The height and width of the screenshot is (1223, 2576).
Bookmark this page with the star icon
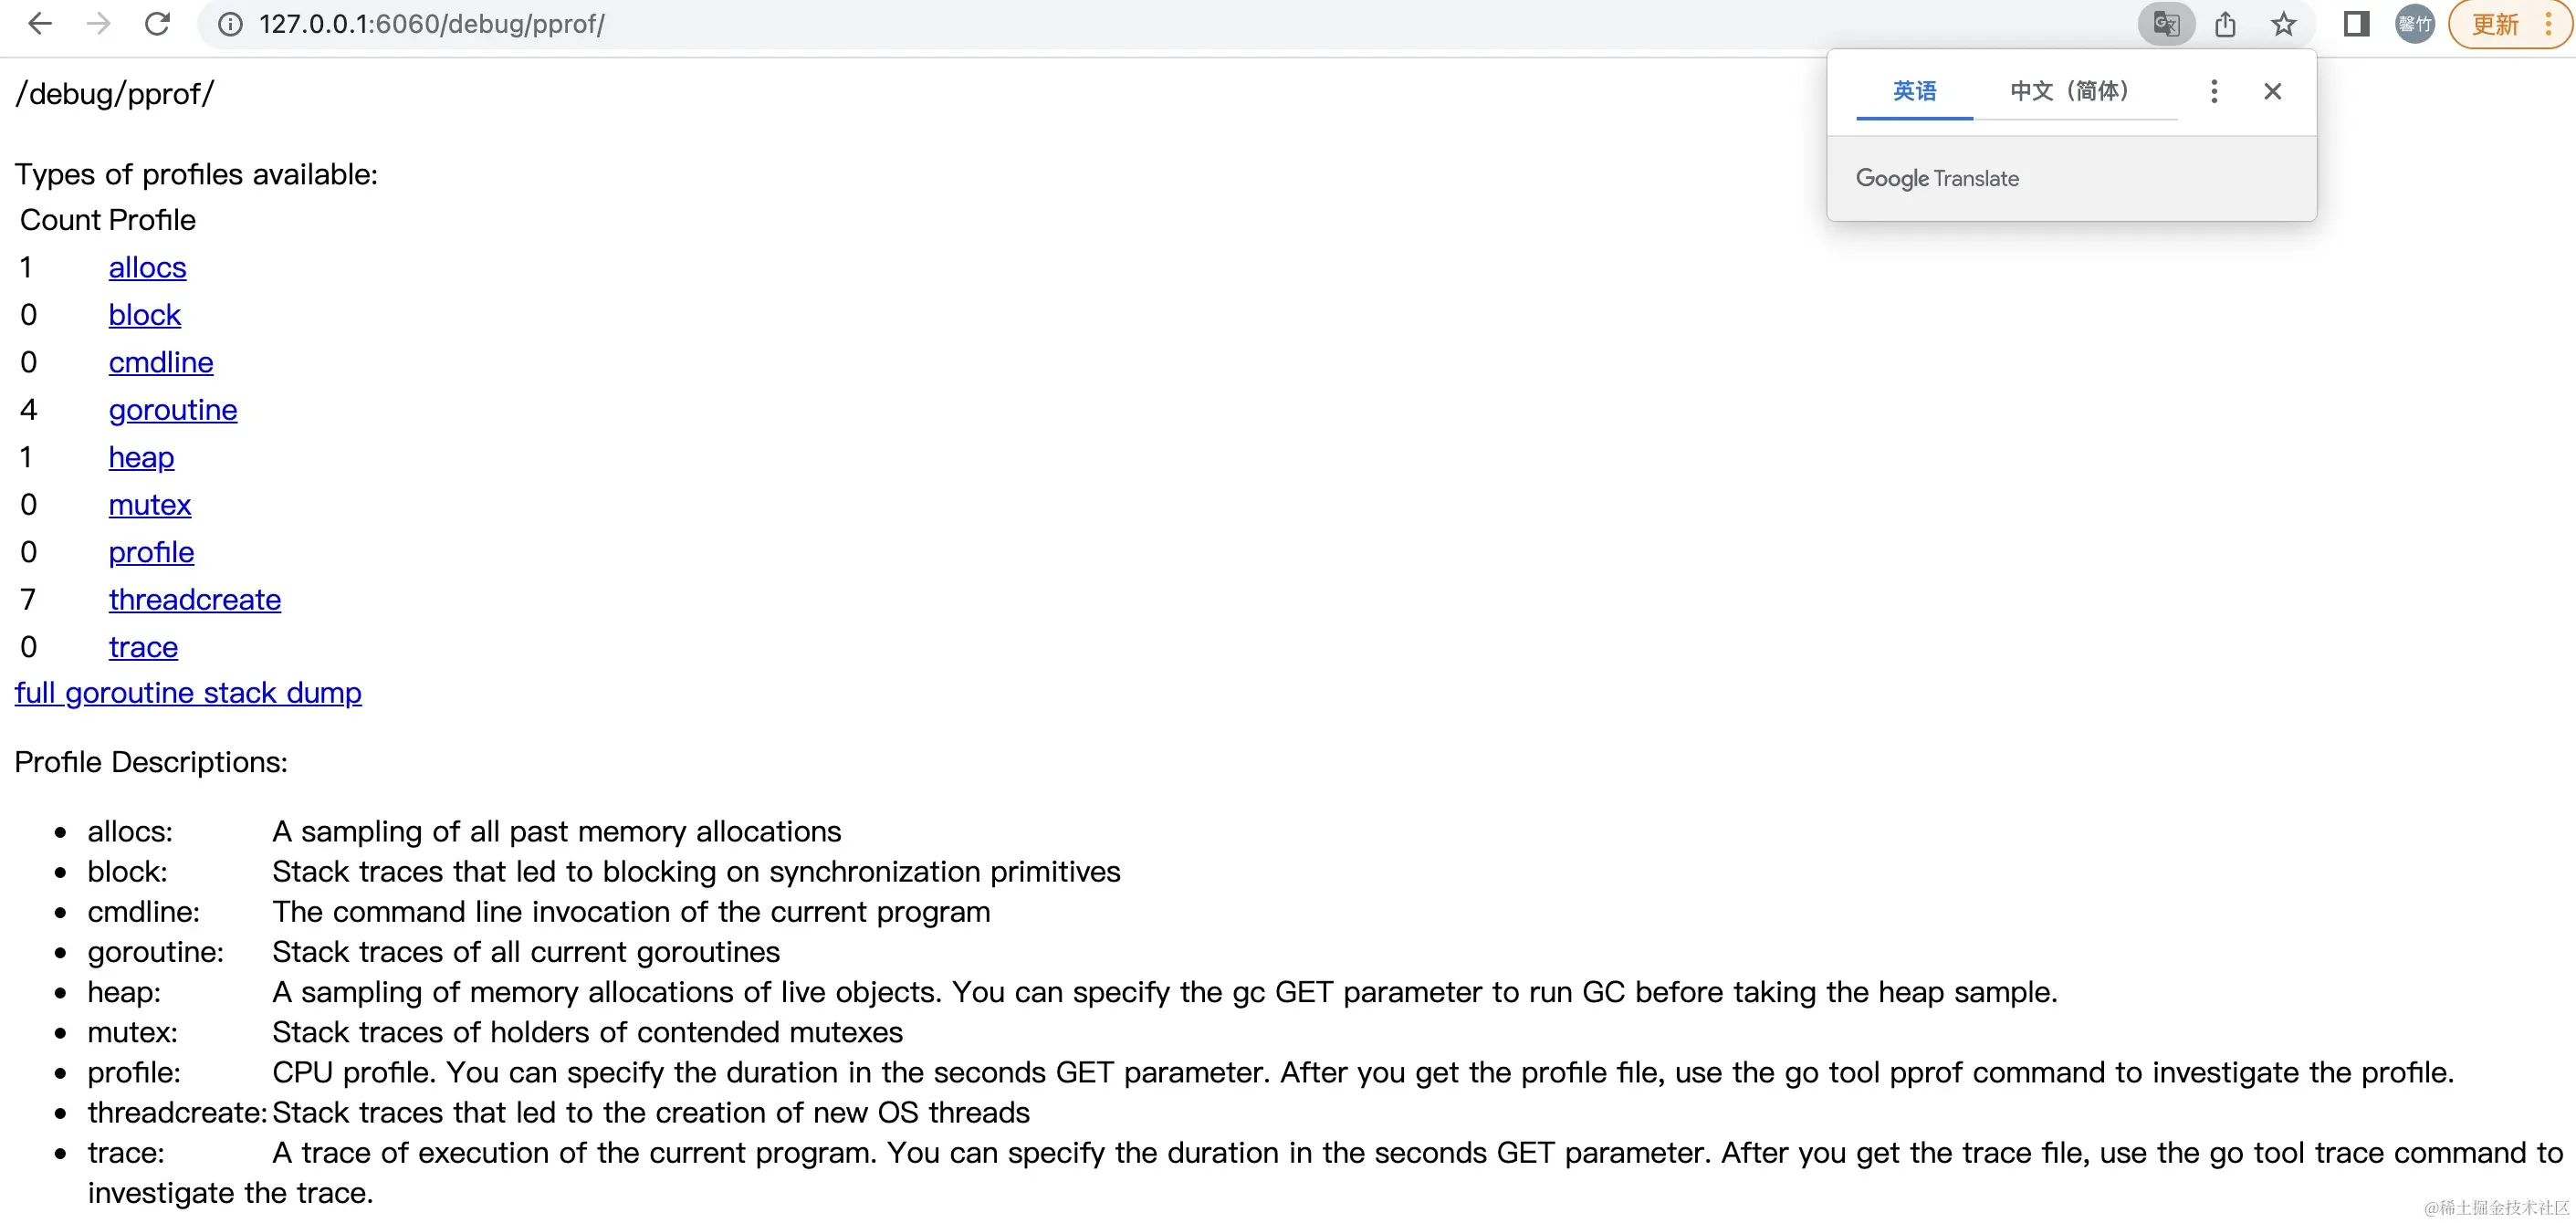coord(2283,24)
